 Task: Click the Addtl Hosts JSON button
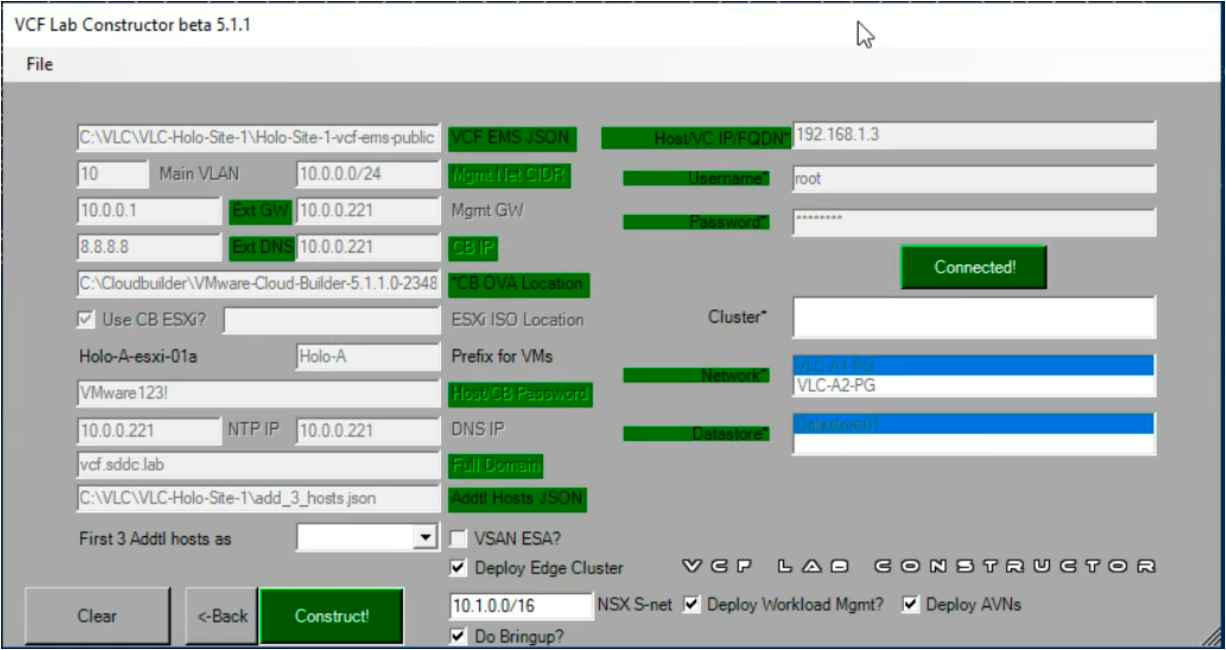point(517,498)
